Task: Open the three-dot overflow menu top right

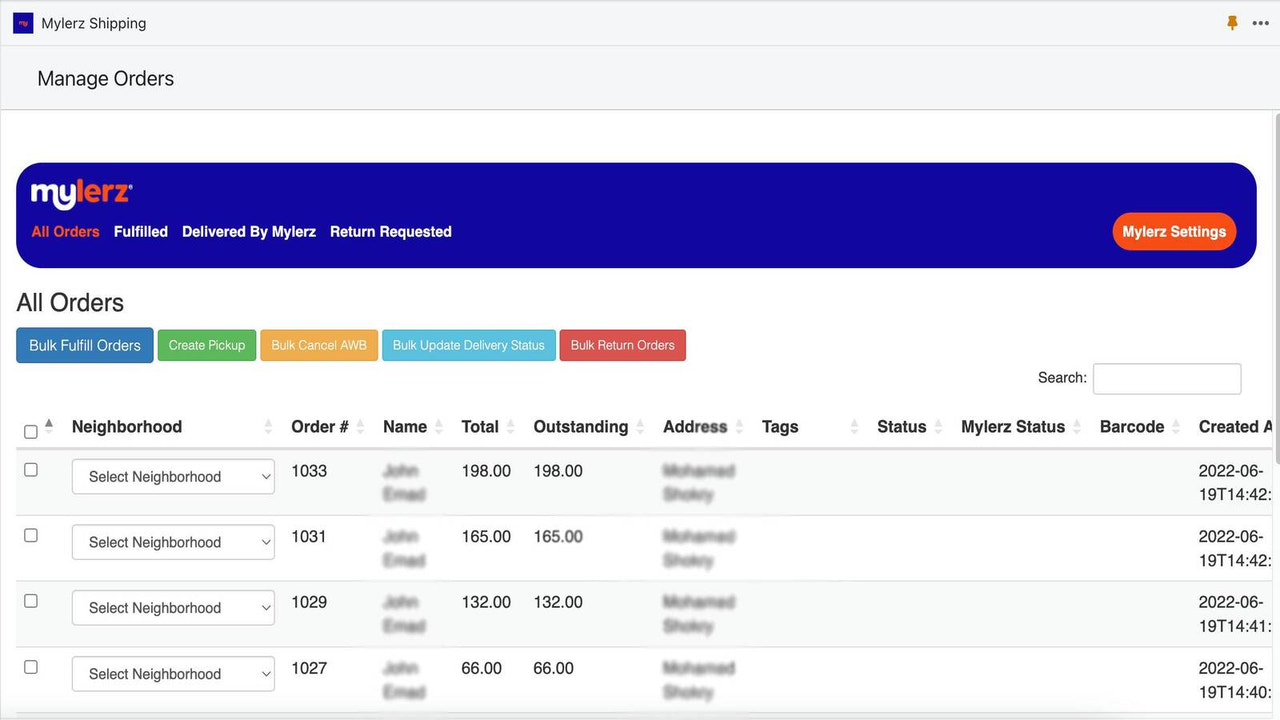Action: click(1261, 22)
